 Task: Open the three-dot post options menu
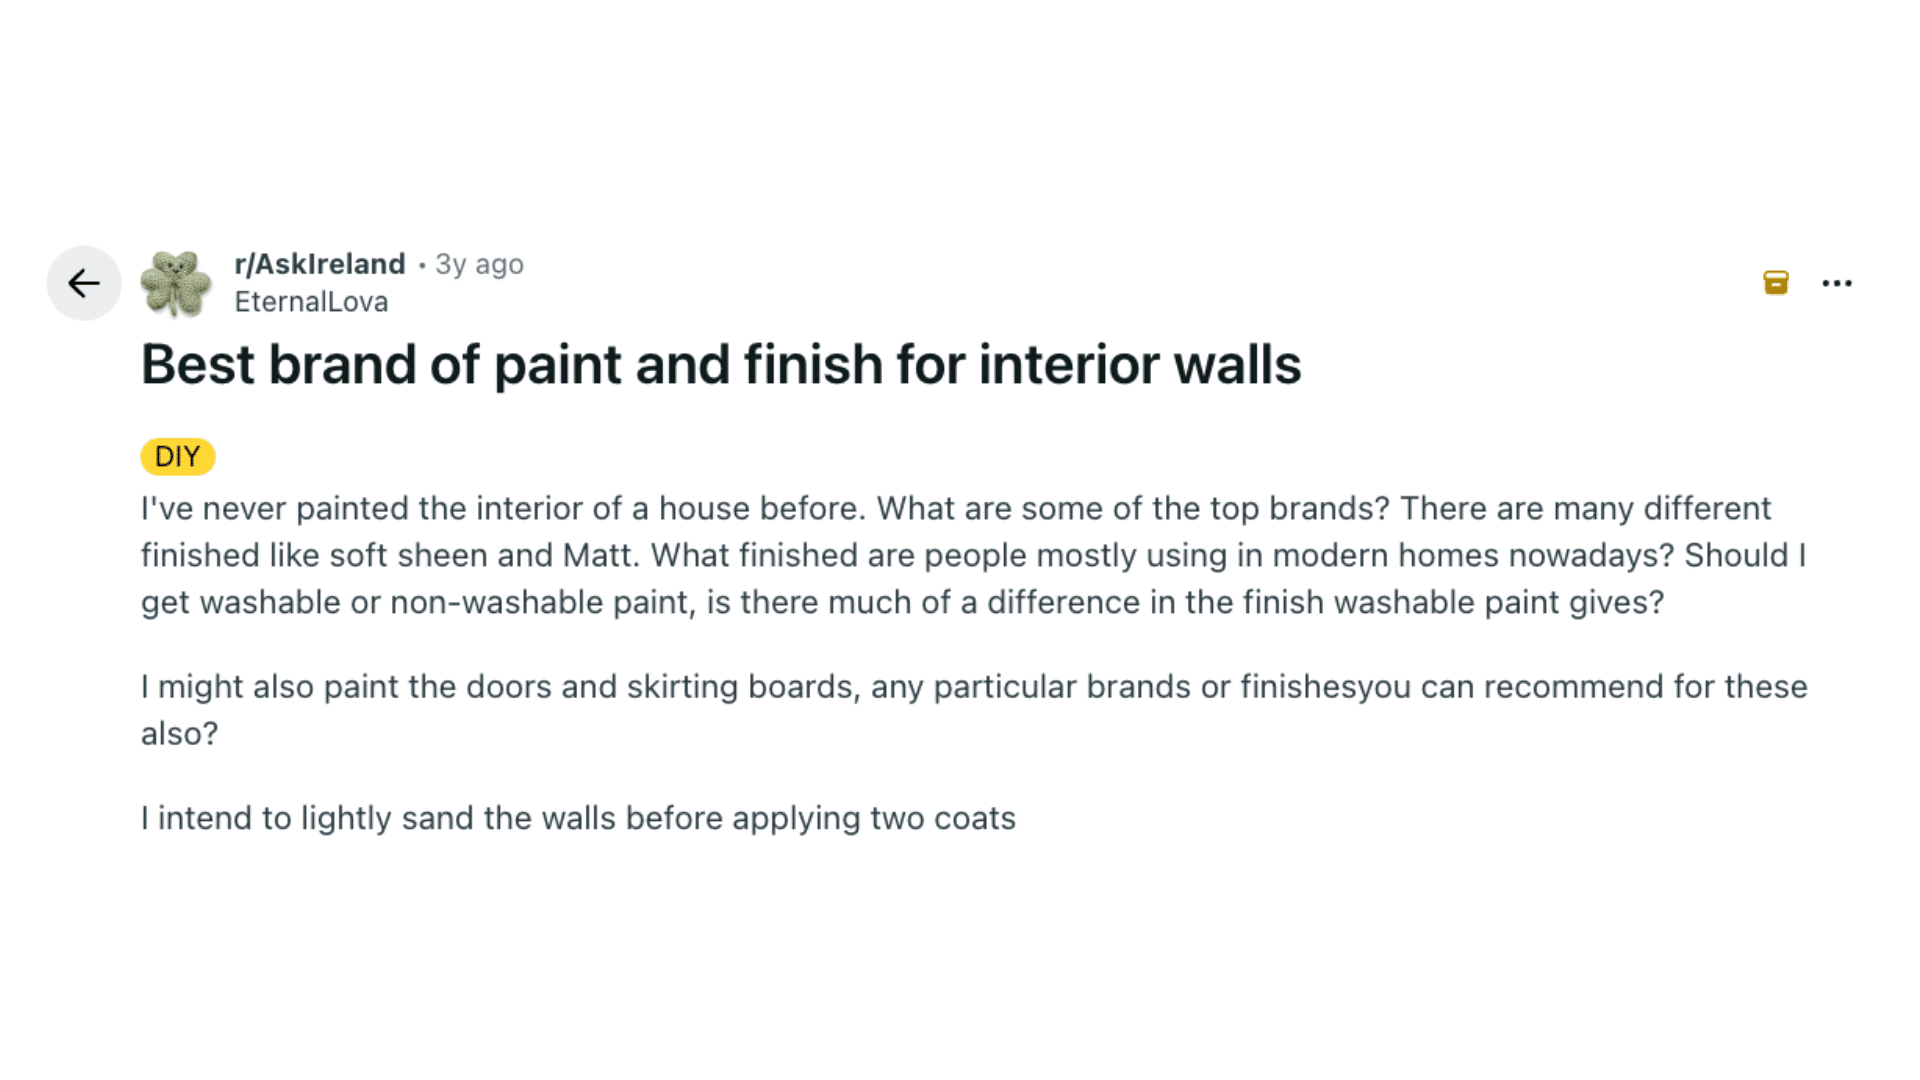pos(1836,283)
